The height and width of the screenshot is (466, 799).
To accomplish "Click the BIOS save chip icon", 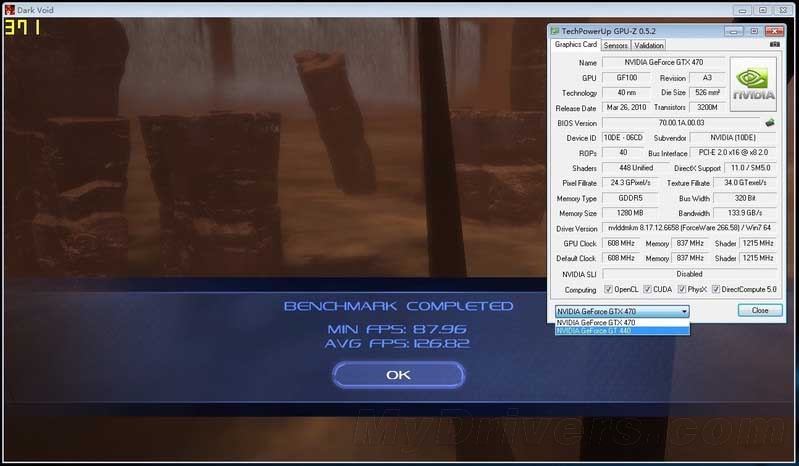I will (x=769, y=123).
